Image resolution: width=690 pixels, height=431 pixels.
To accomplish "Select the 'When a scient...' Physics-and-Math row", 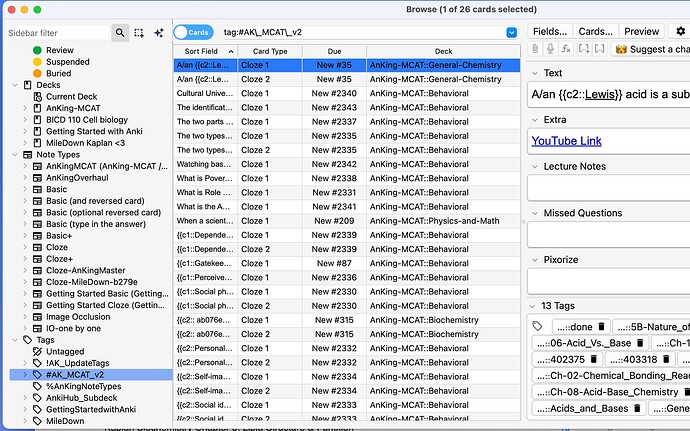I will 347,221.
